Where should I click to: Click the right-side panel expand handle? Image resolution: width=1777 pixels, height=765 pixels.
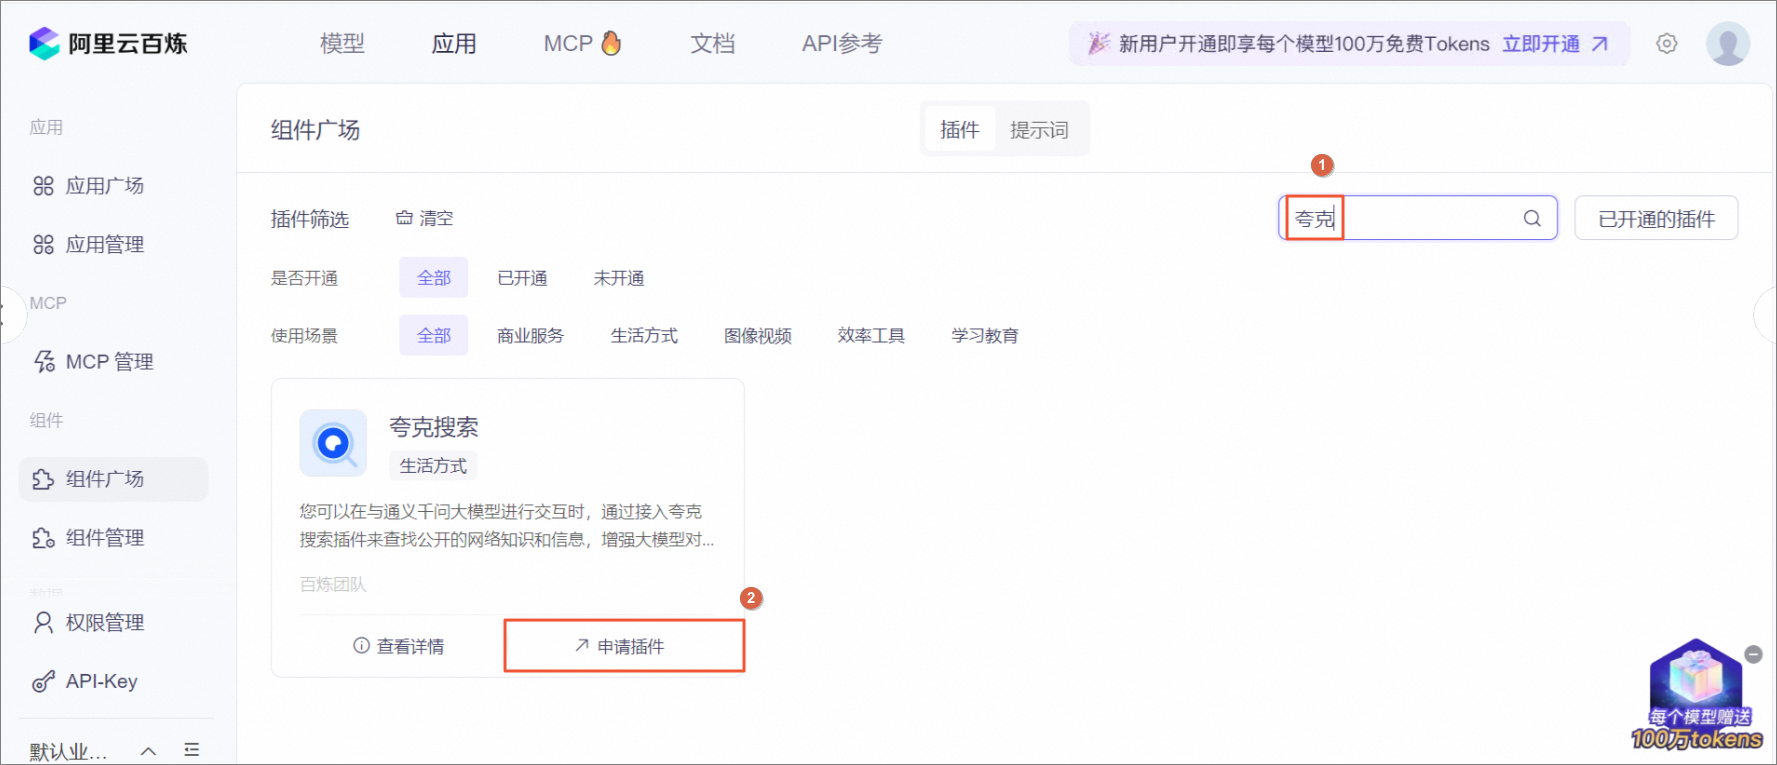pyautogui.click(x=1765, y=315)
